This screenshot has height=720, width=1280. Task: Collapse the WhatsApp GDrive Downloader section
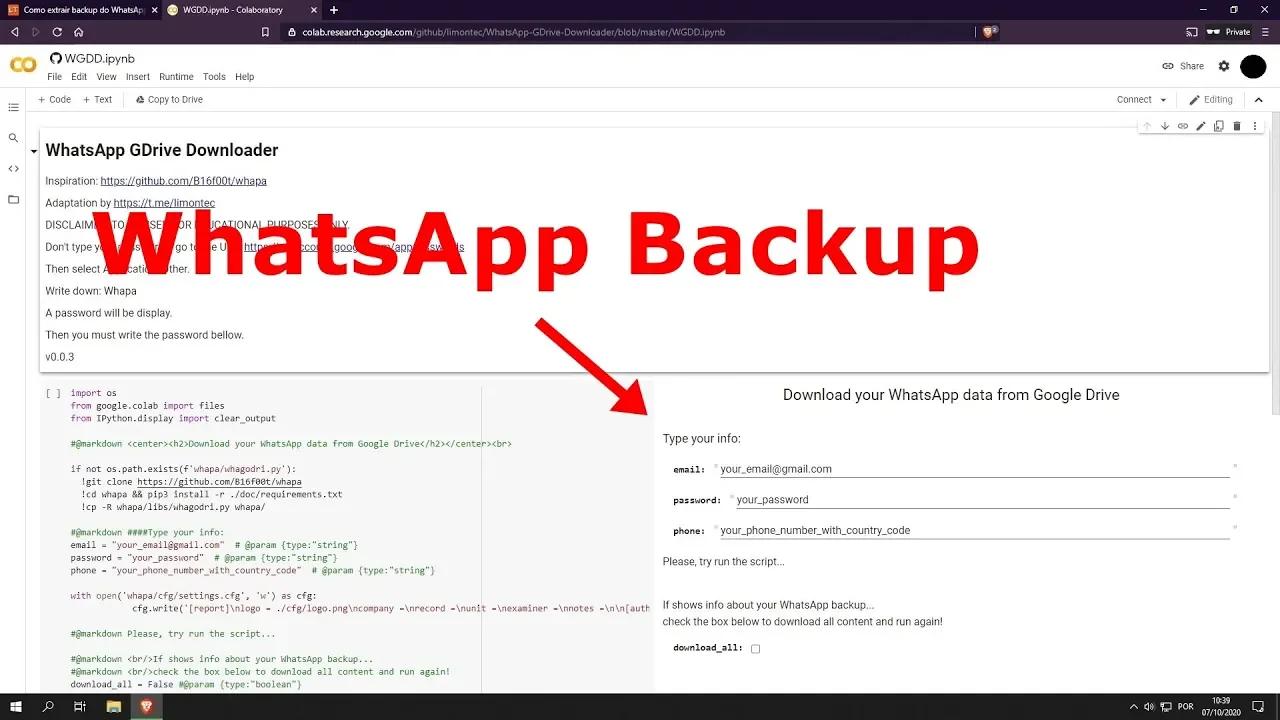coord(33,150)
